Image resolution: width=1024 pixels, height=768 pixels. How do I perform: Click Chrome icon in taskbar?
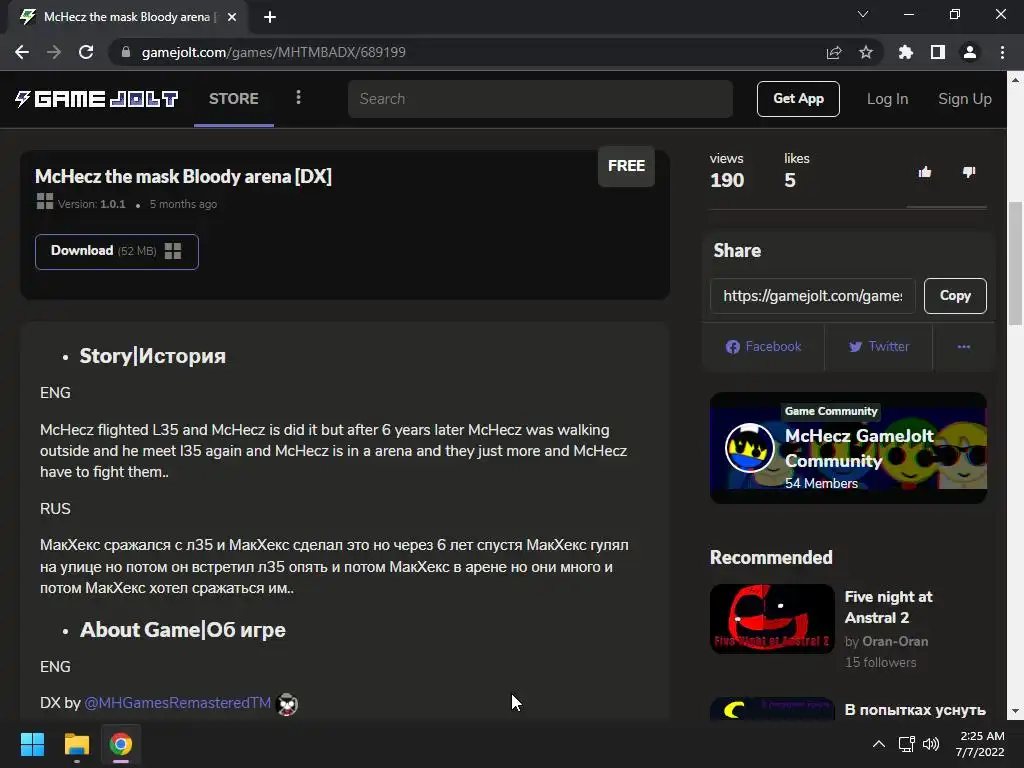click(121, 744)
